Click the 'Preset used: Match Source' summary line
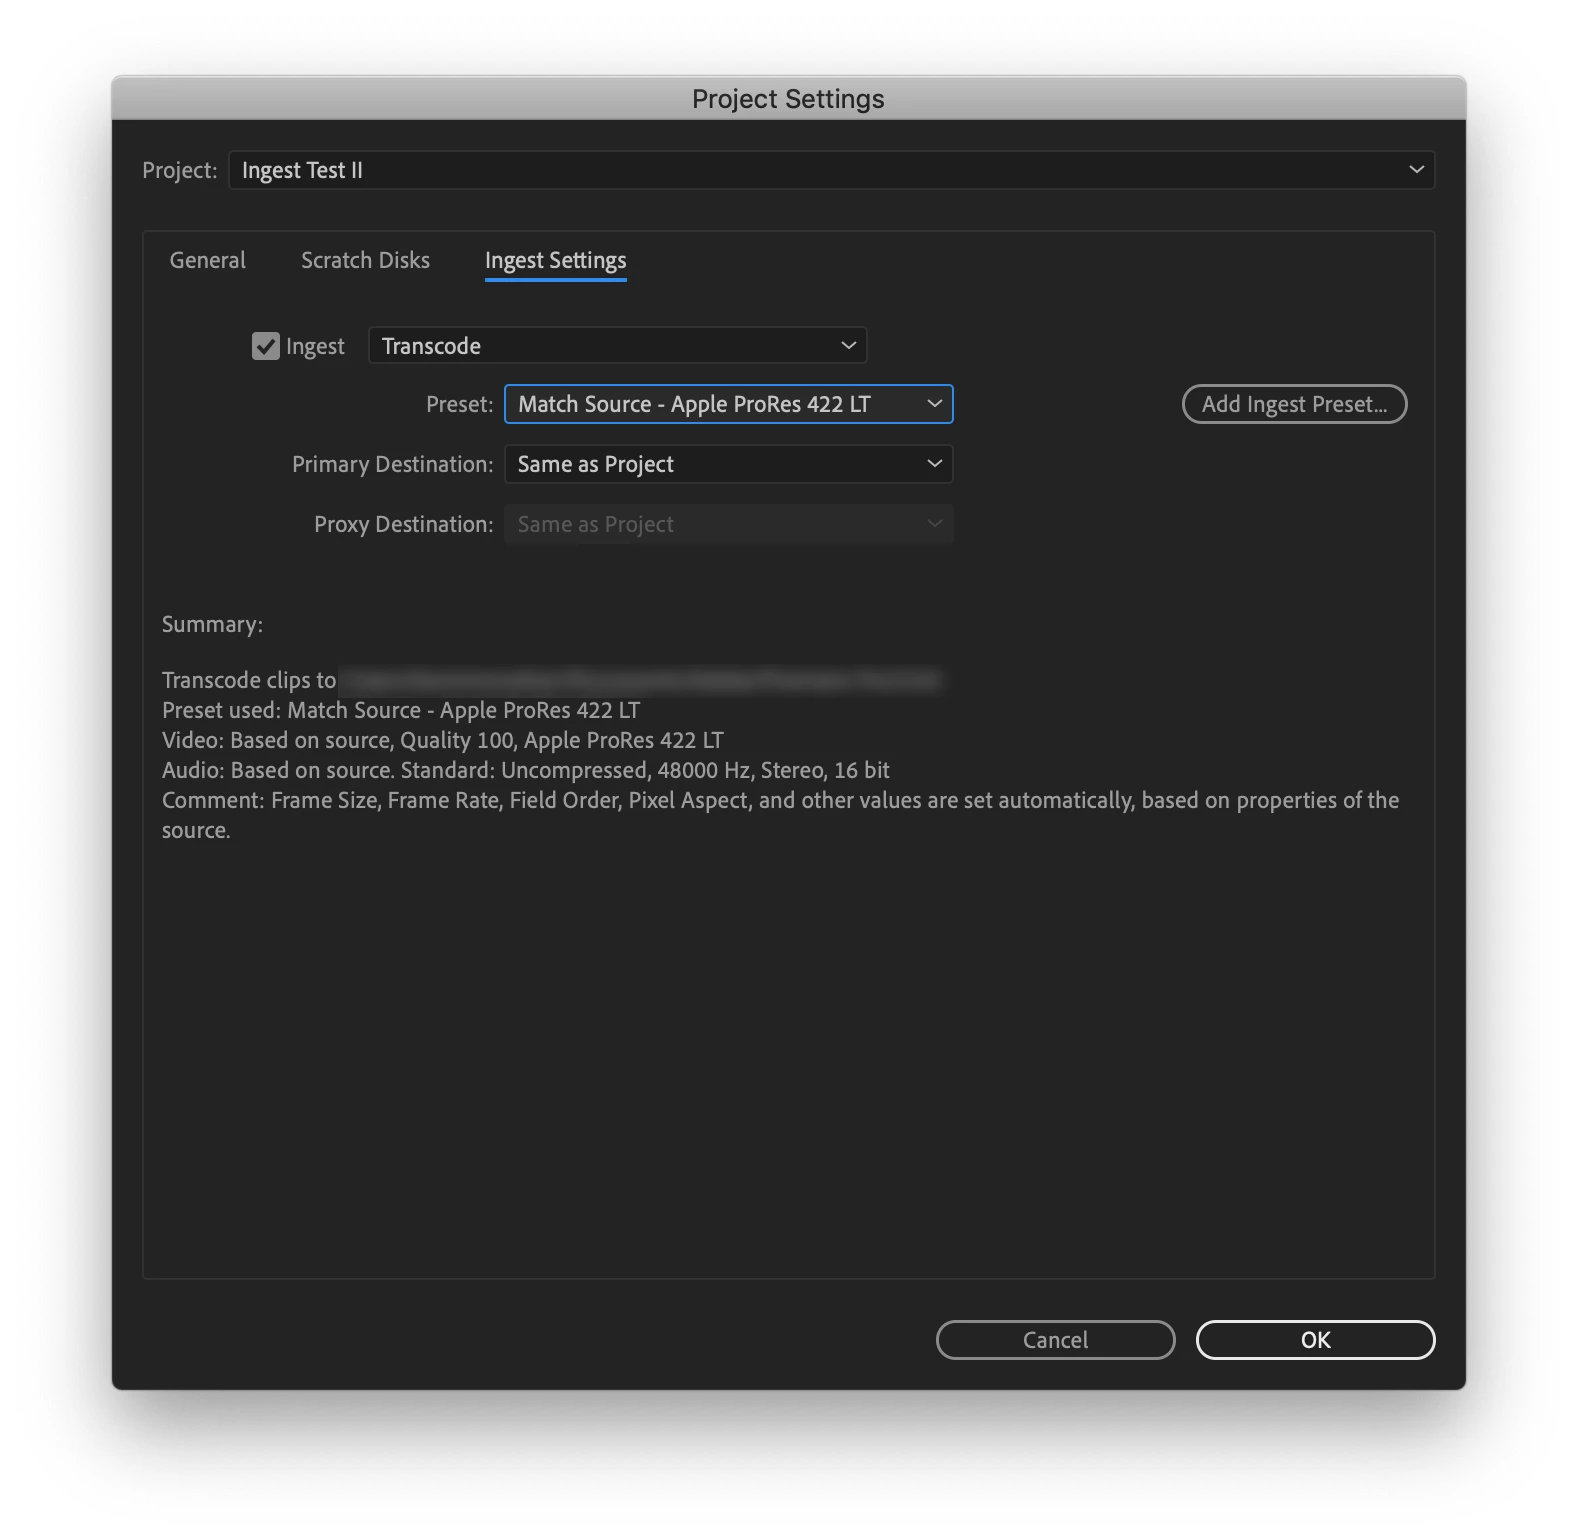1578x1538 pixels. (x=400, y=710)
